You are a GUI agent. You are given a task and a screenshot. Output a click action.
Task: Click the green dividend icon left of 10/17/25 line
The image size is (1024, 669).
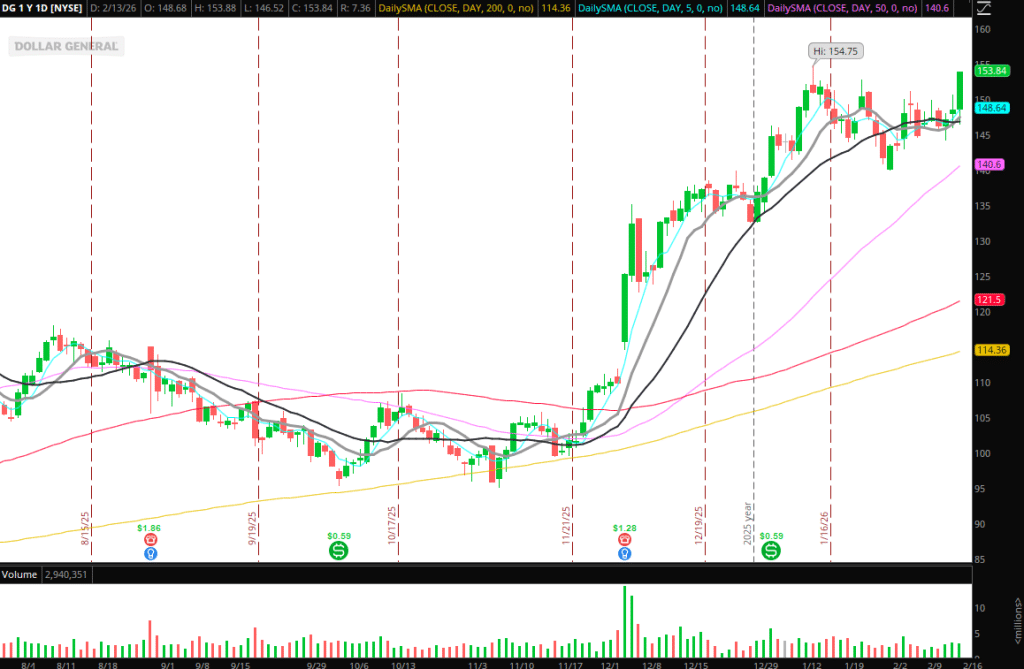339,550
